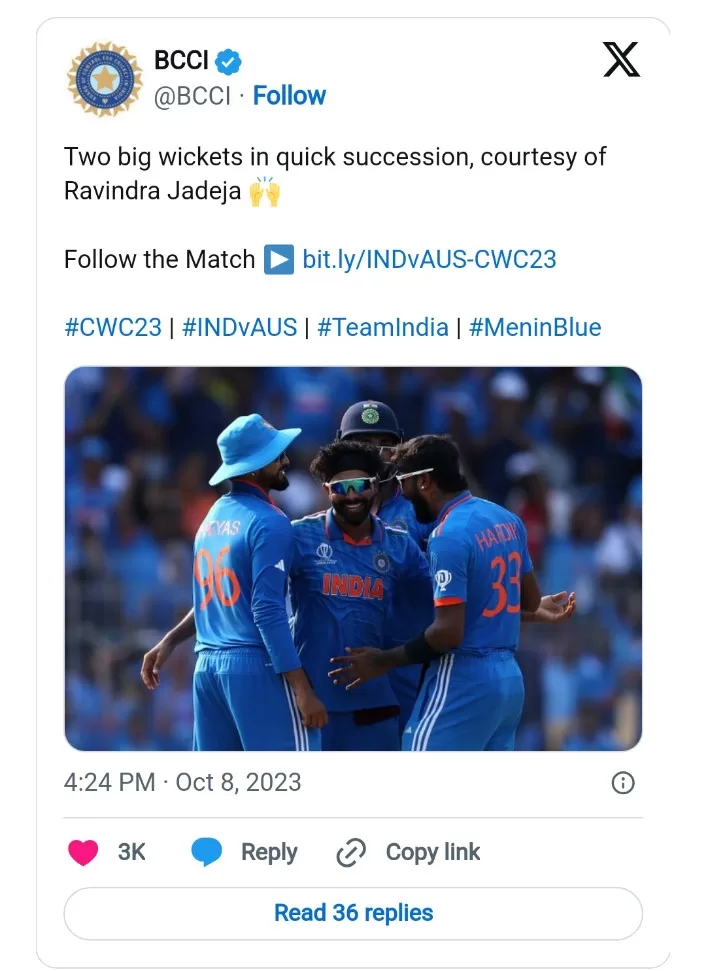Image resolution: width=706 pixels, height=971 pixels.
Task: Open the #MeninBlue hashtag
Action: coord(535,328)
